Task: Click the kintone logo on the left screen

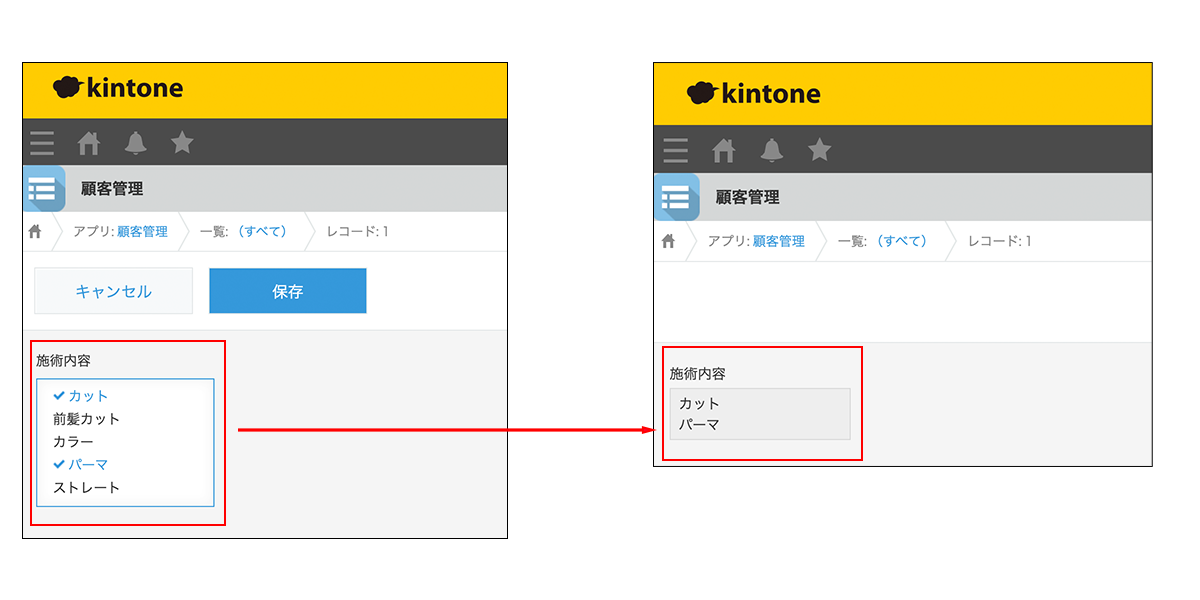Action: pyautogui.click(x=120, y=88)
